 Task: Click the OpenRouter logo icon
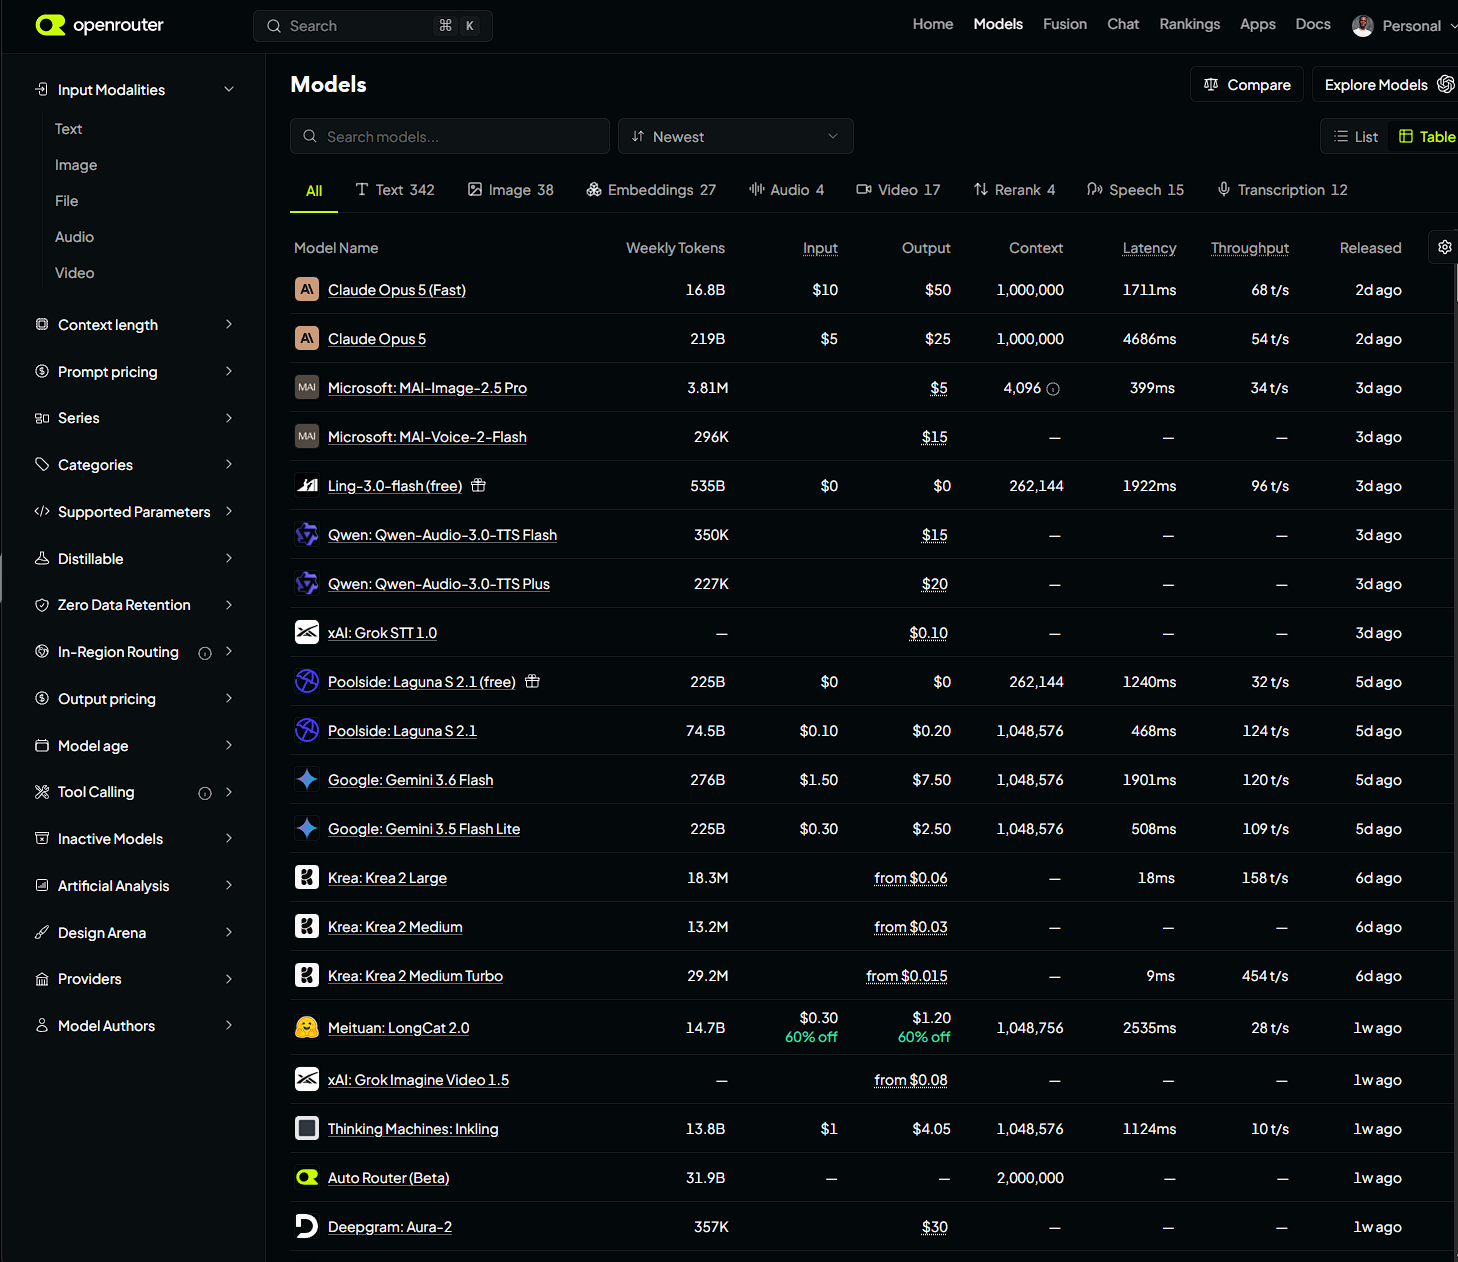coord(50,25)
